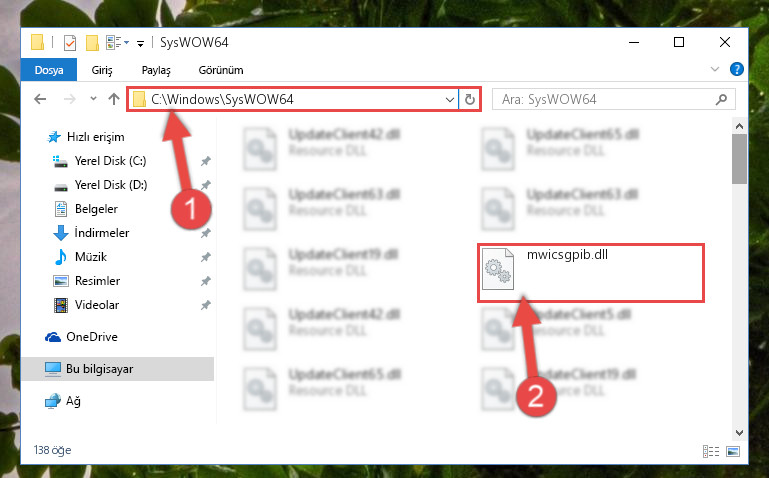
Task: Click the Properties icon in quick access toolbar
Action: coord(70,43)
